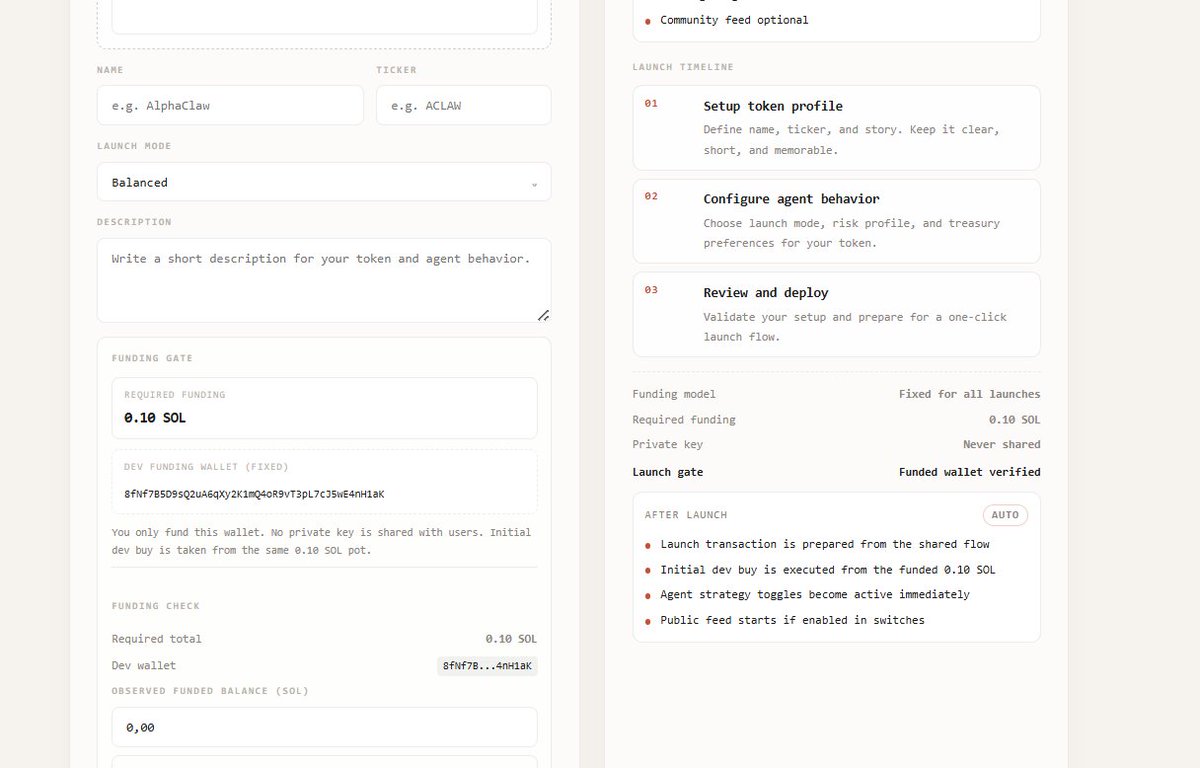Click the 'Launch gate' row label
The height and width of the screenshot is (768, 1200).
point(668,472)
